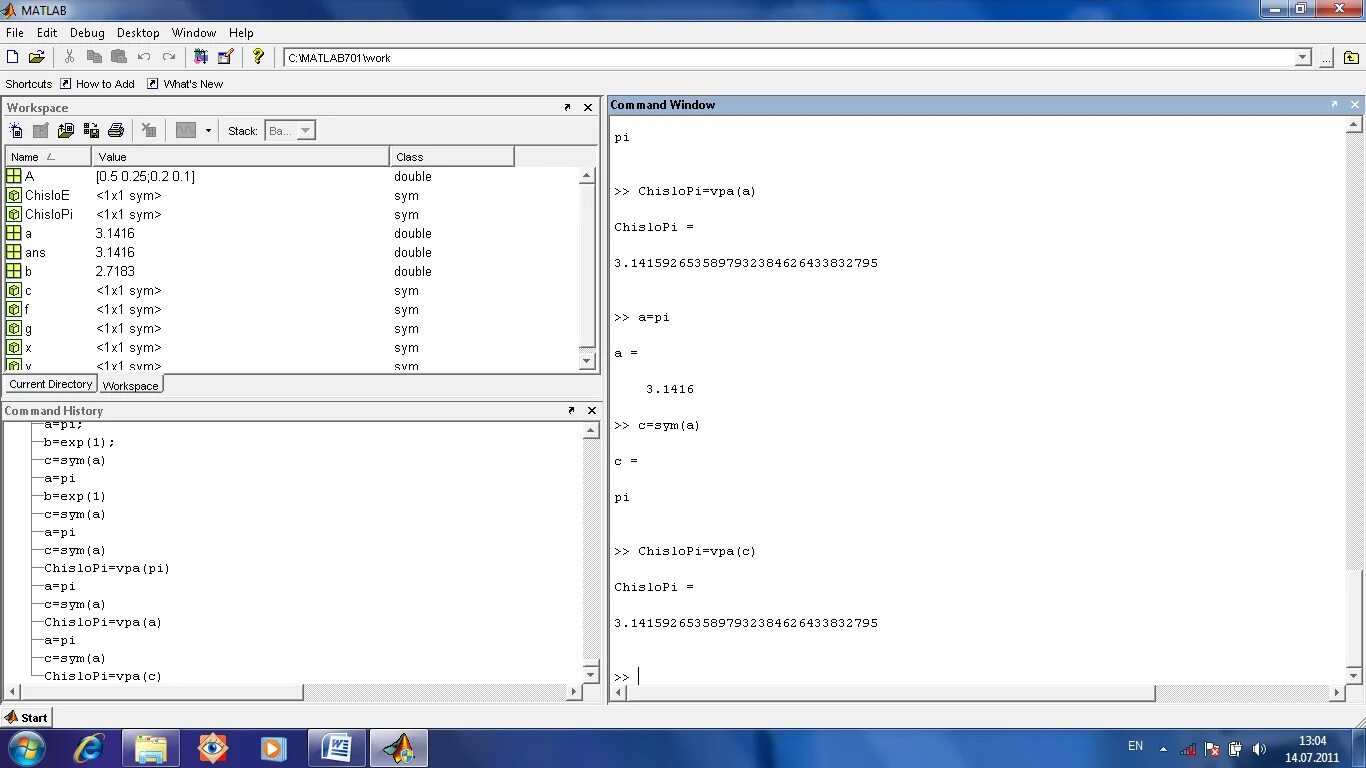Select last ChisloPi=vpa(c) history entry
This screenshot has width=1366, height=768.
[103, 676]
